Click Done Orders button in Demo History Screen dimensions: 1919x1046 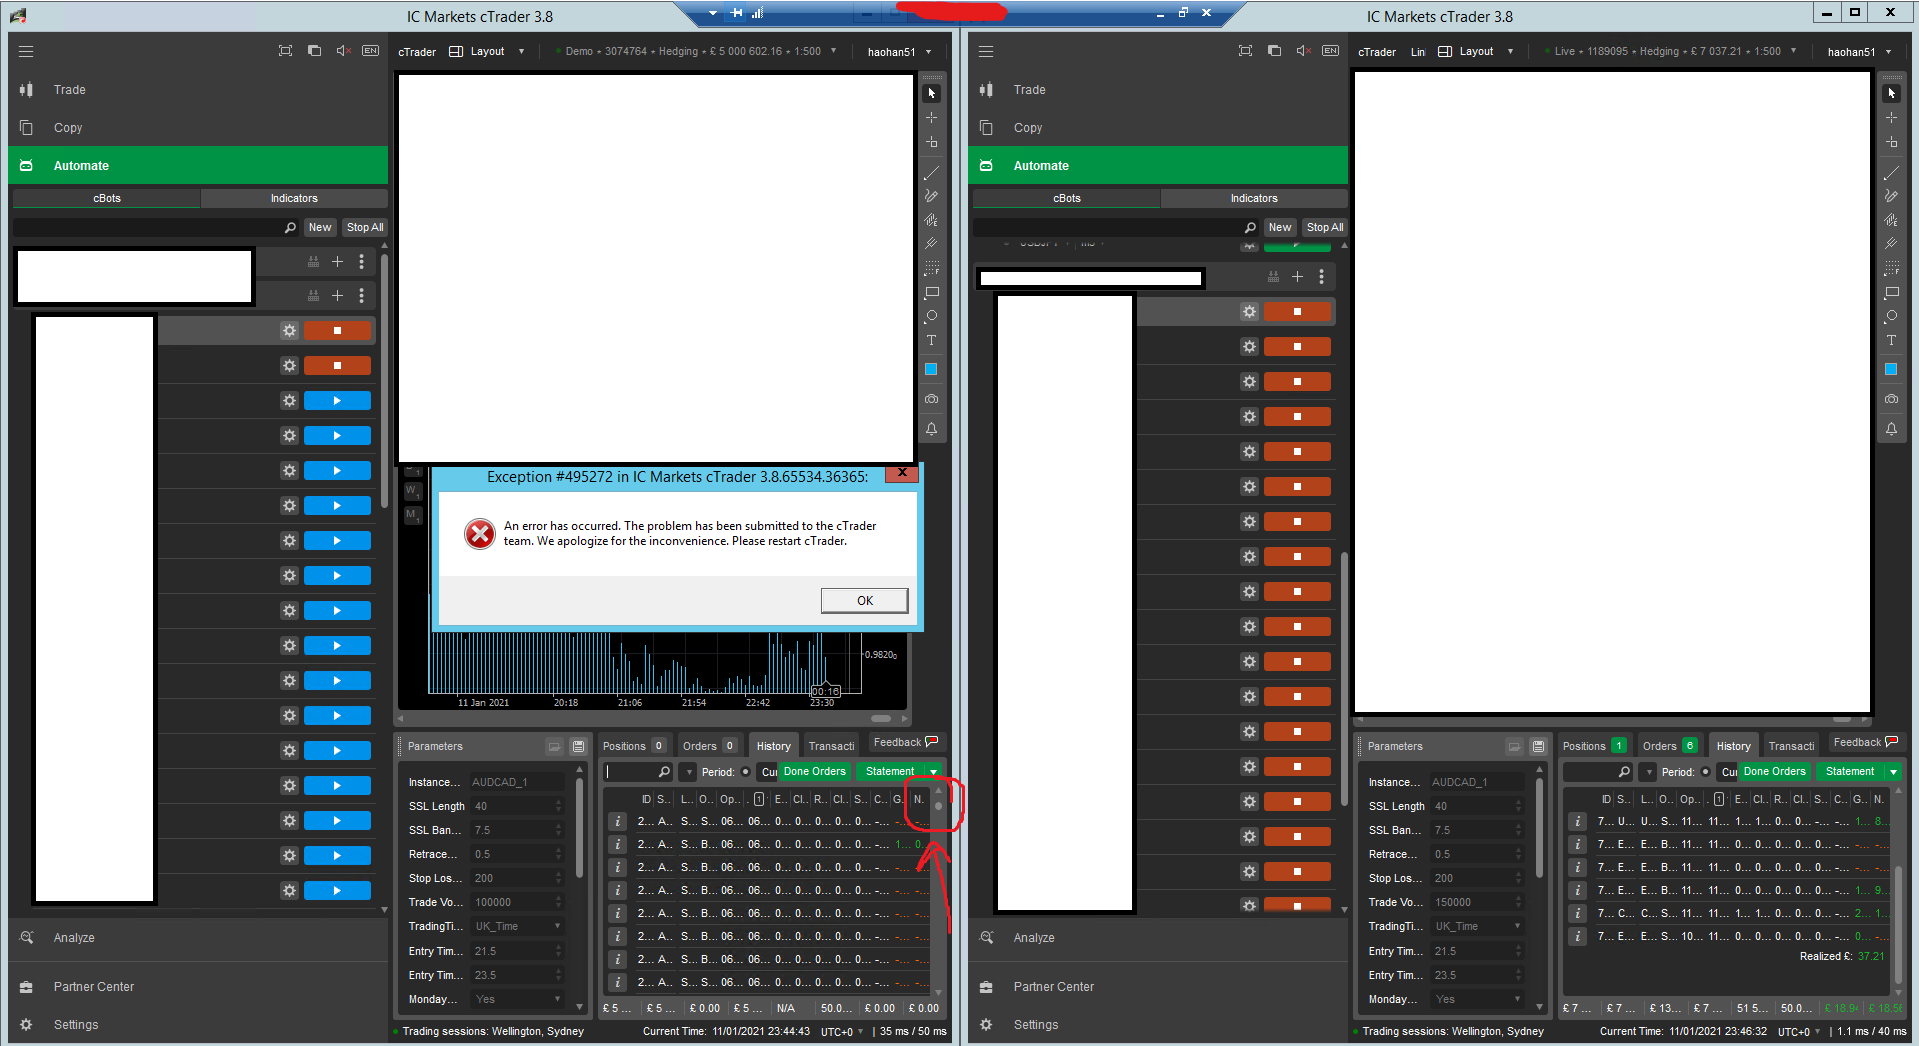[x=815, y=772]
